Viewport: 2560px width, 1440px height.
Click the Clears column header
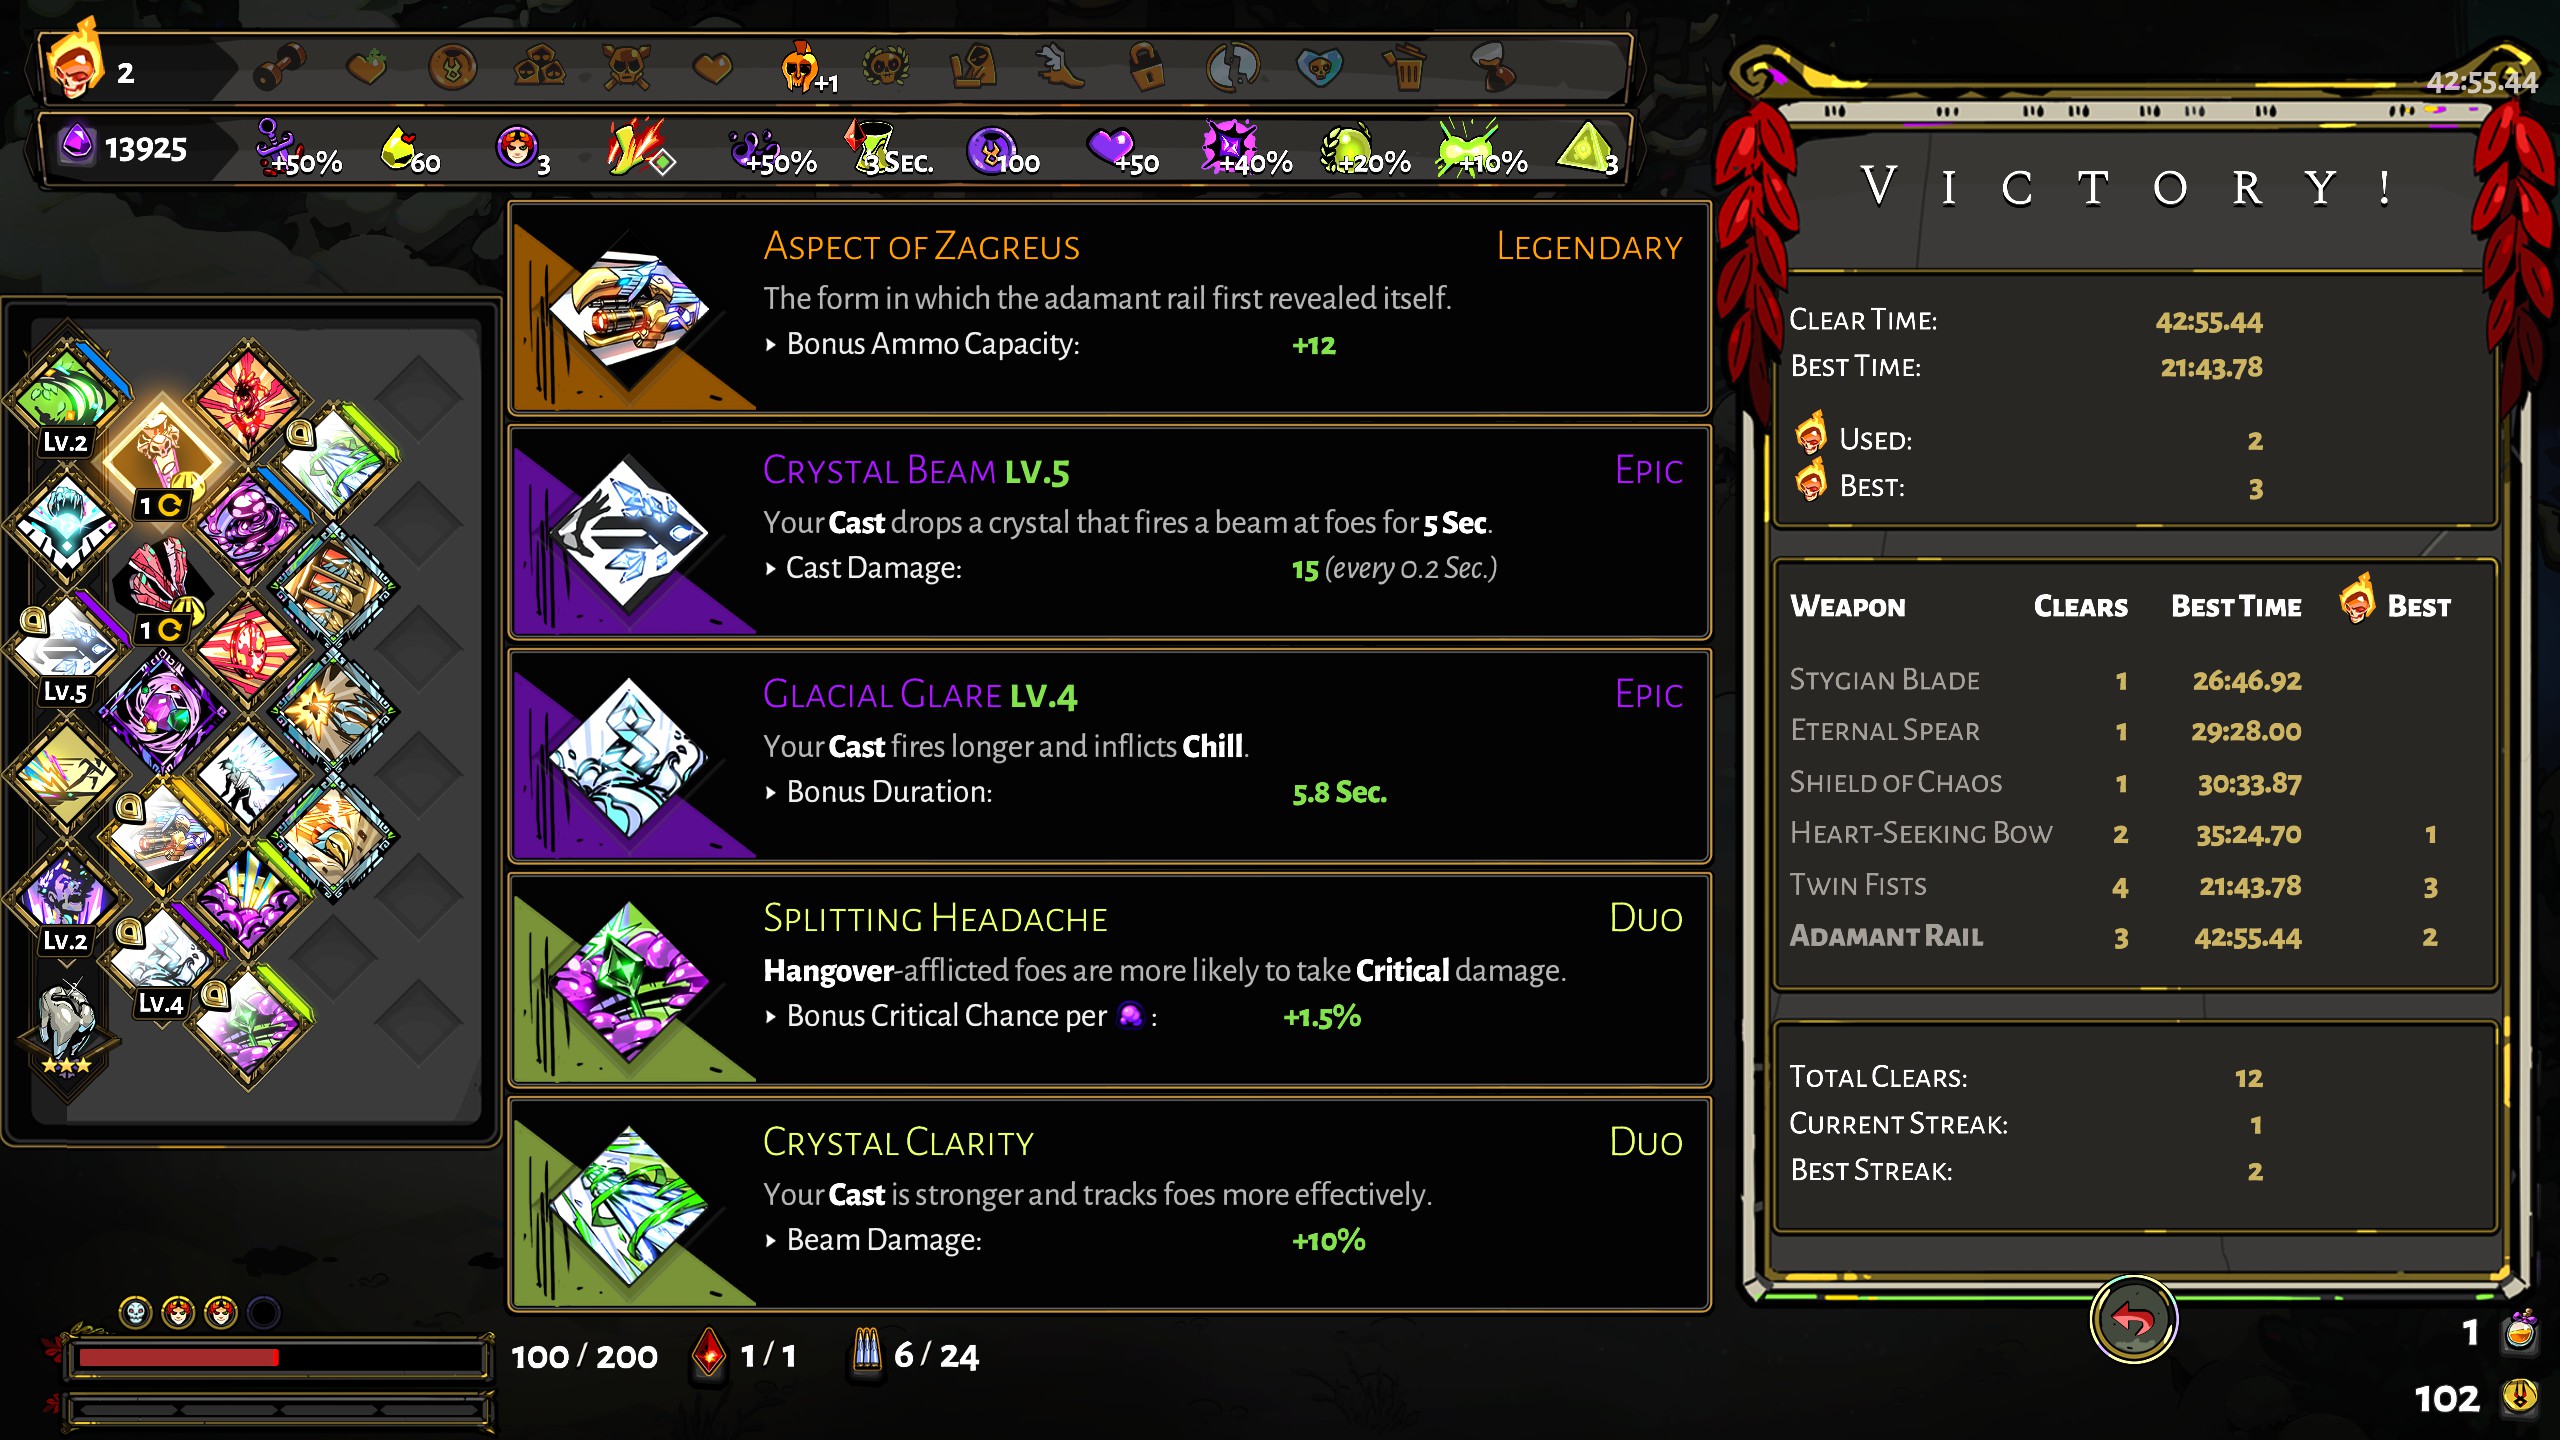(x=2081, y=607)
